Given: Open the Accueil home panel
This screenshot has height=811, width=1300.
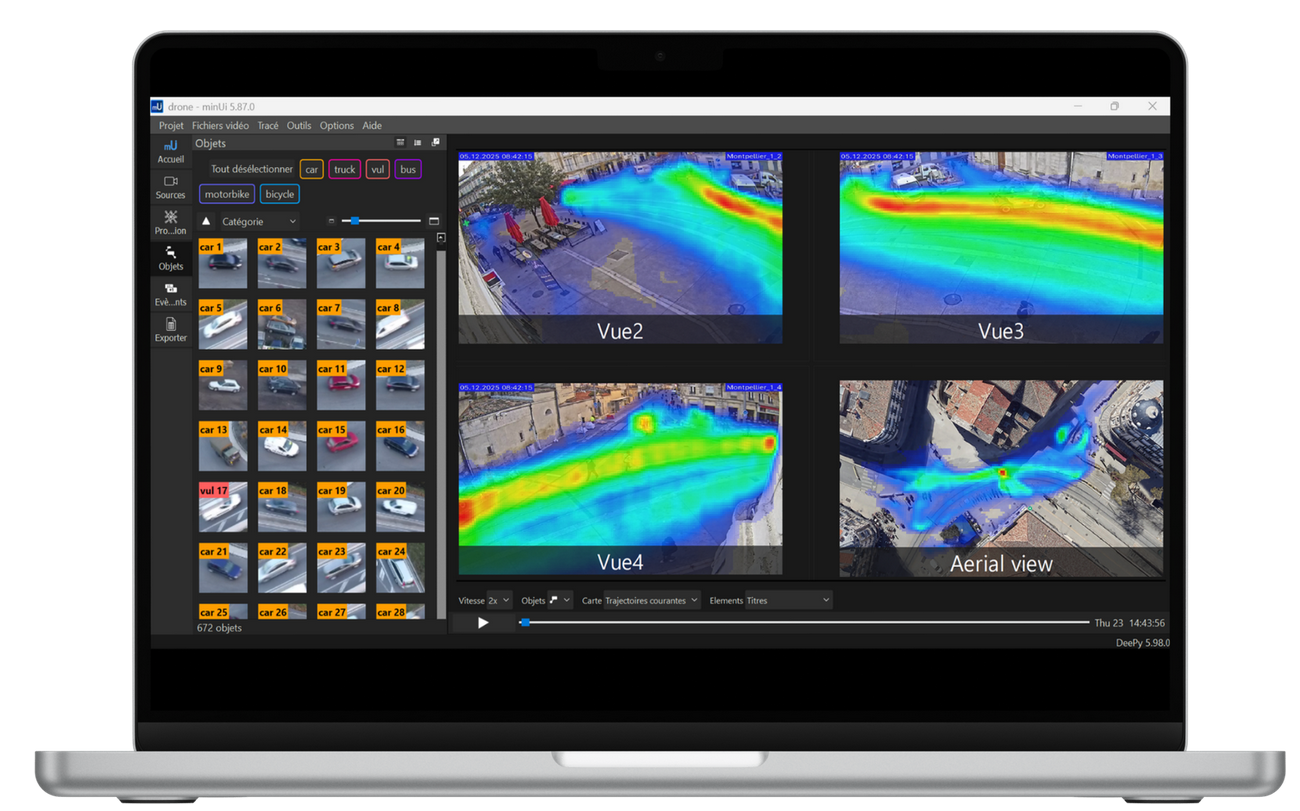Looking at the screenshot, I should 170,151.
